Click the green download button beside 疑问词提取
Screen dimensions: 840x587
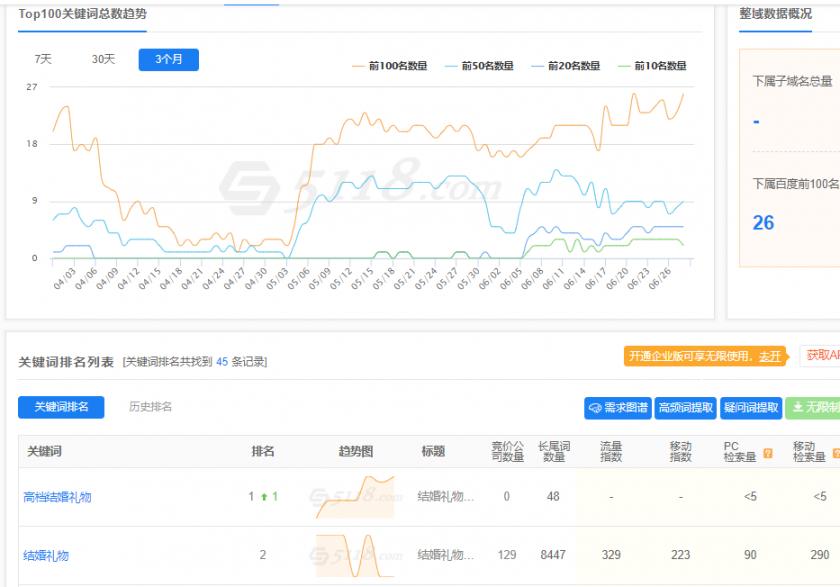point(812,408)
